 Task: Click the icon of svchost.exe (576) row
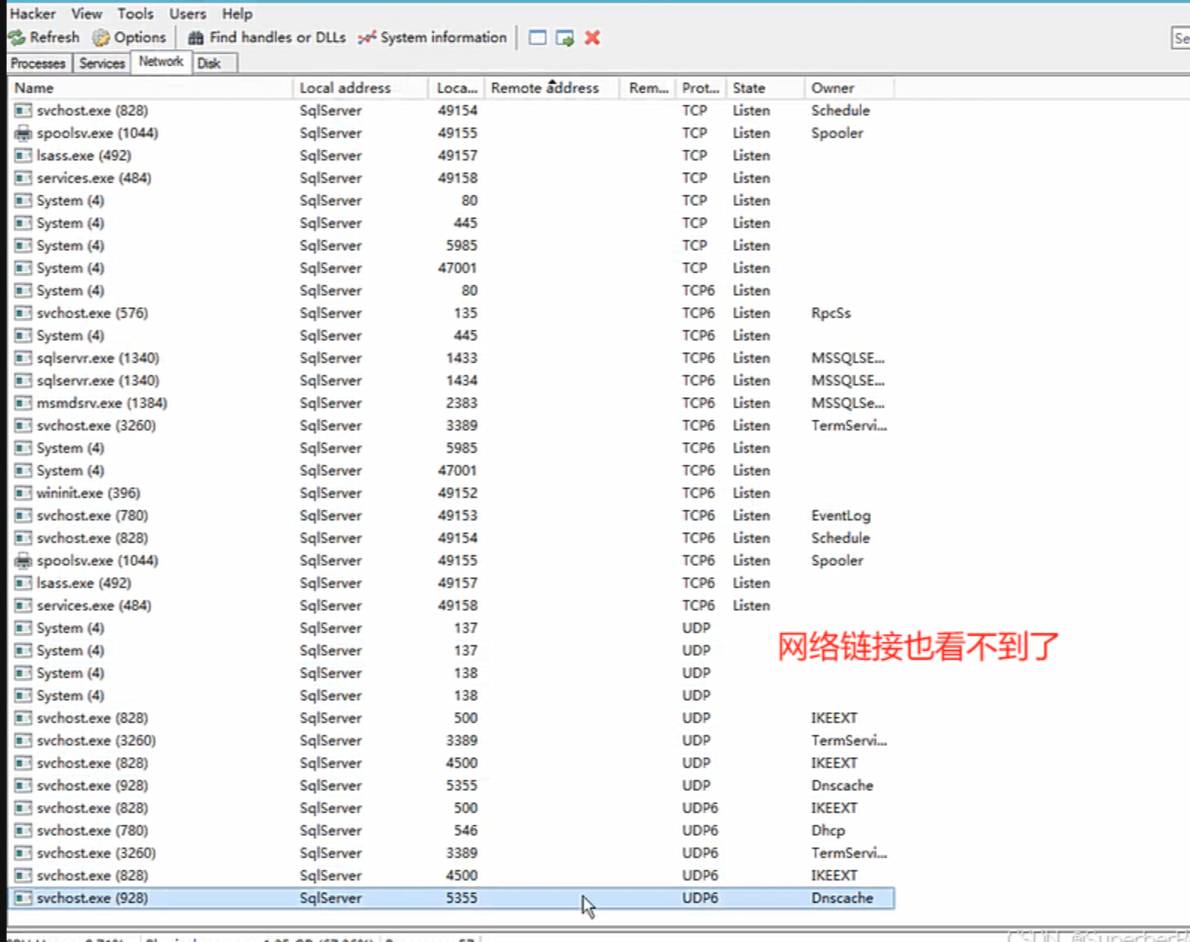[x=24, y=313]
